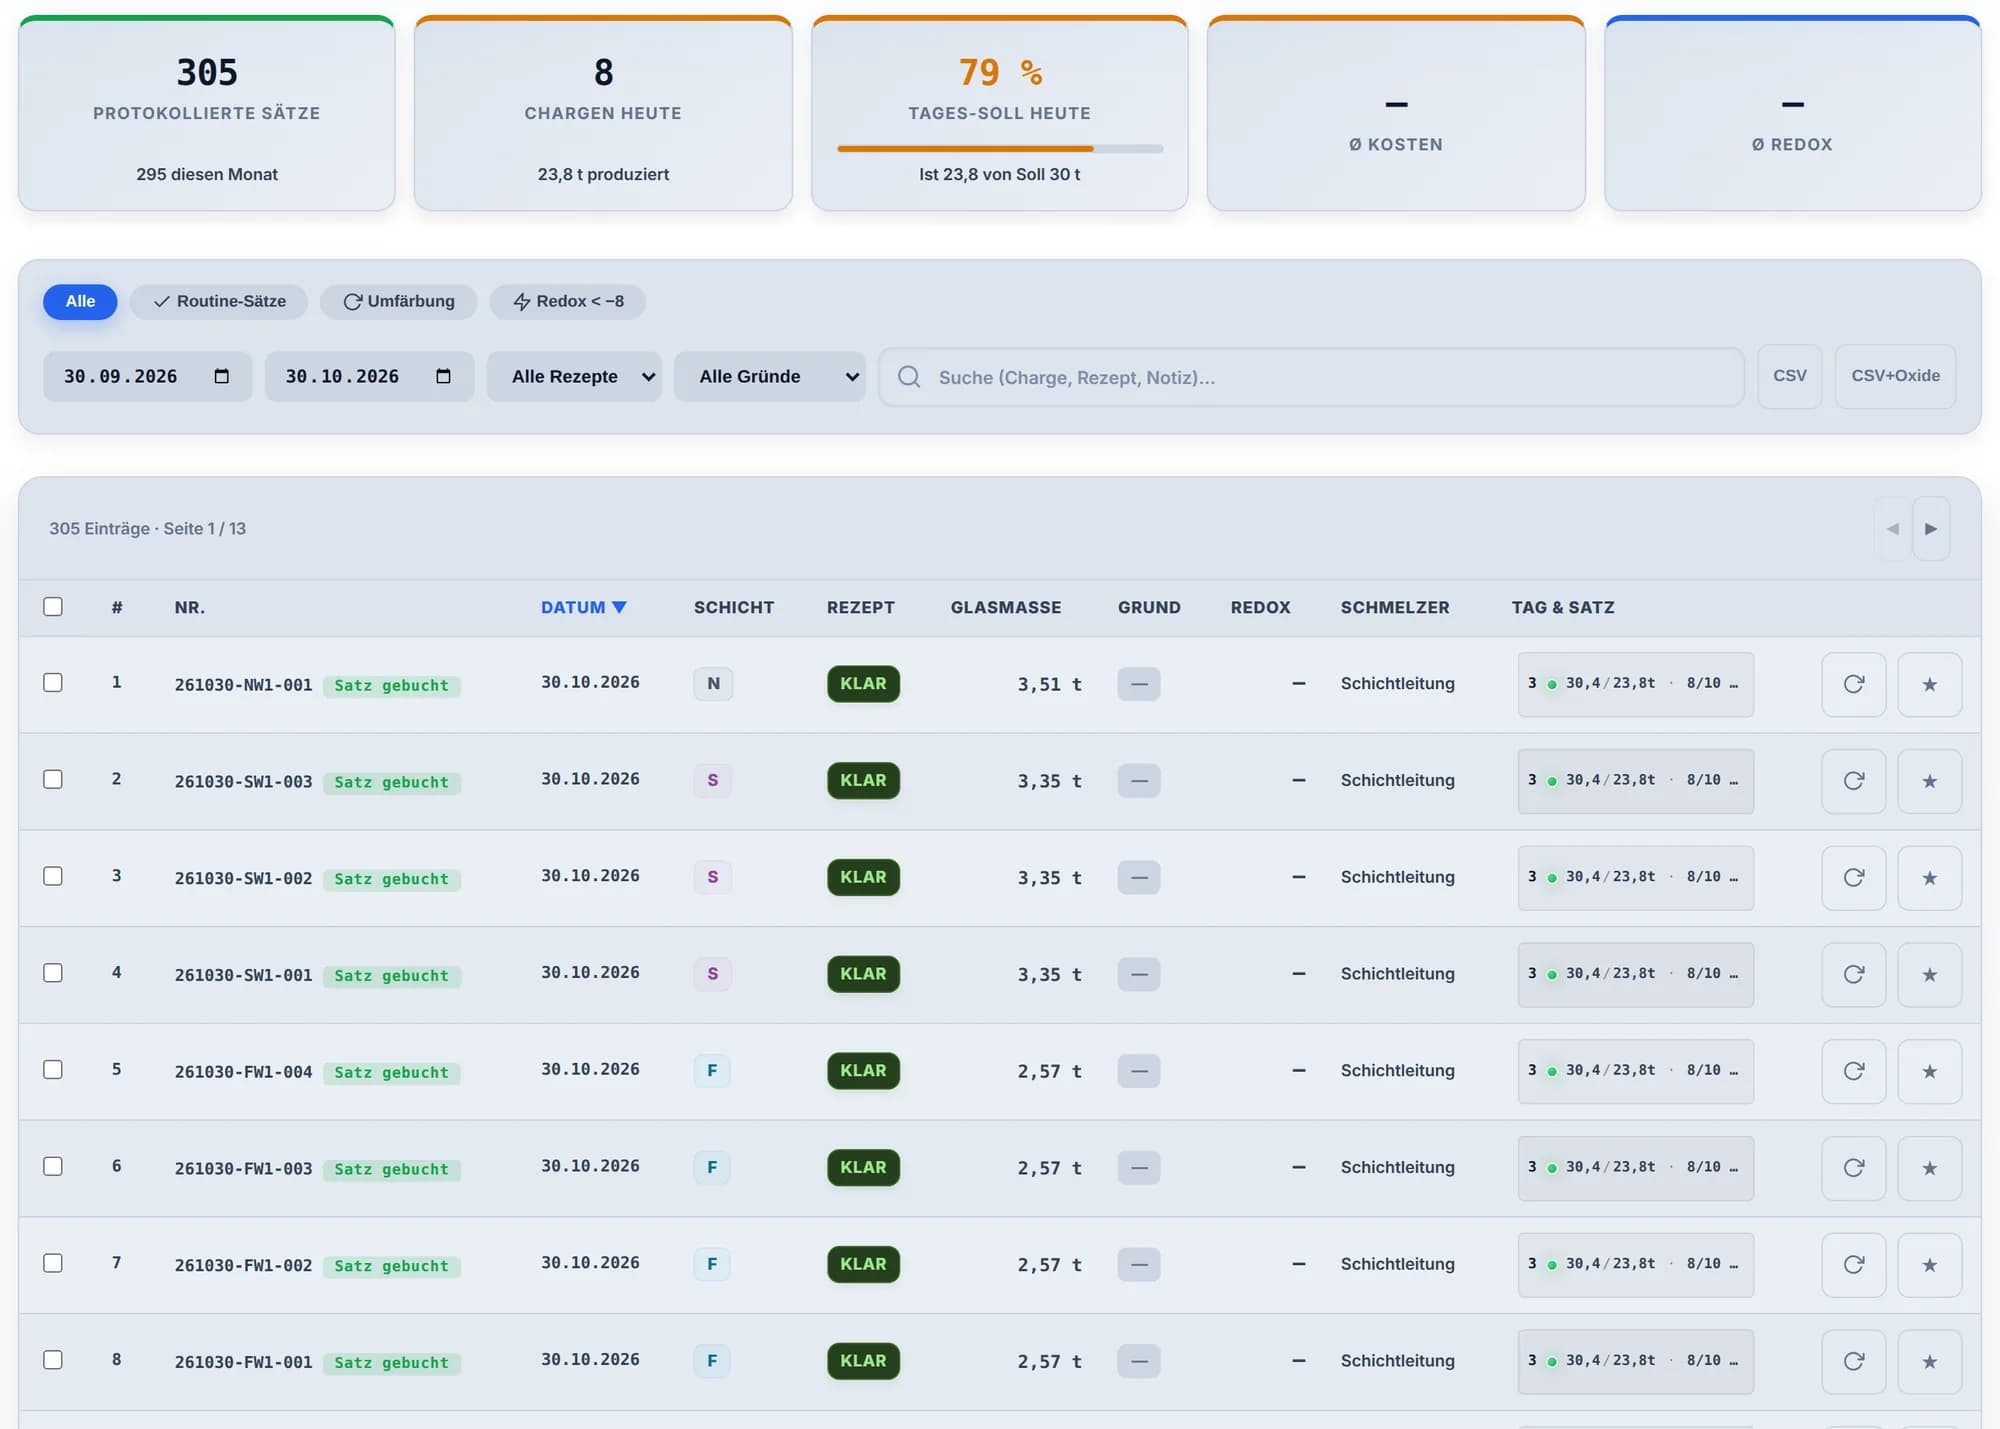This screenshot has height=1429, width=2000.
Task: Click the Grund dash badge in row 261030-SW1-003
Action: pyautogui.click(x=1139, y=781)
